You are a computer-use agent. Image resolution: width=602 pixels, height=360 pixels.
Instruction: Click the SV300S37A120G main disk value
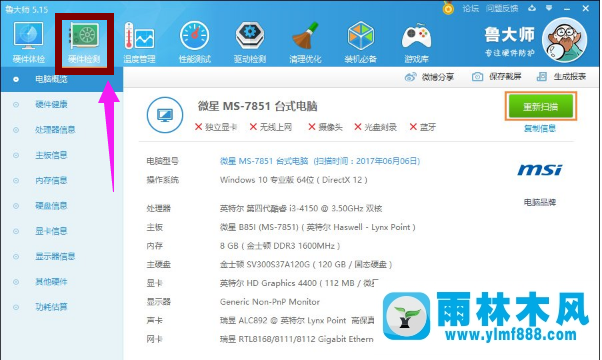306,264
